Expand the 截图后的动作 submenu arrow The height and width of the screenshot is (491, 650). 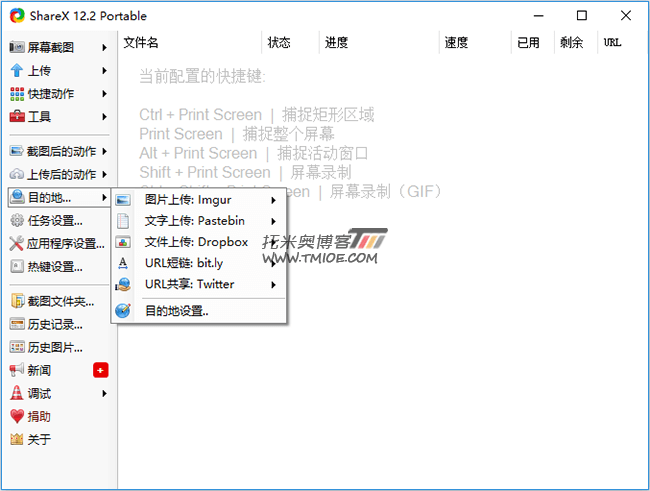click(104, 151)
